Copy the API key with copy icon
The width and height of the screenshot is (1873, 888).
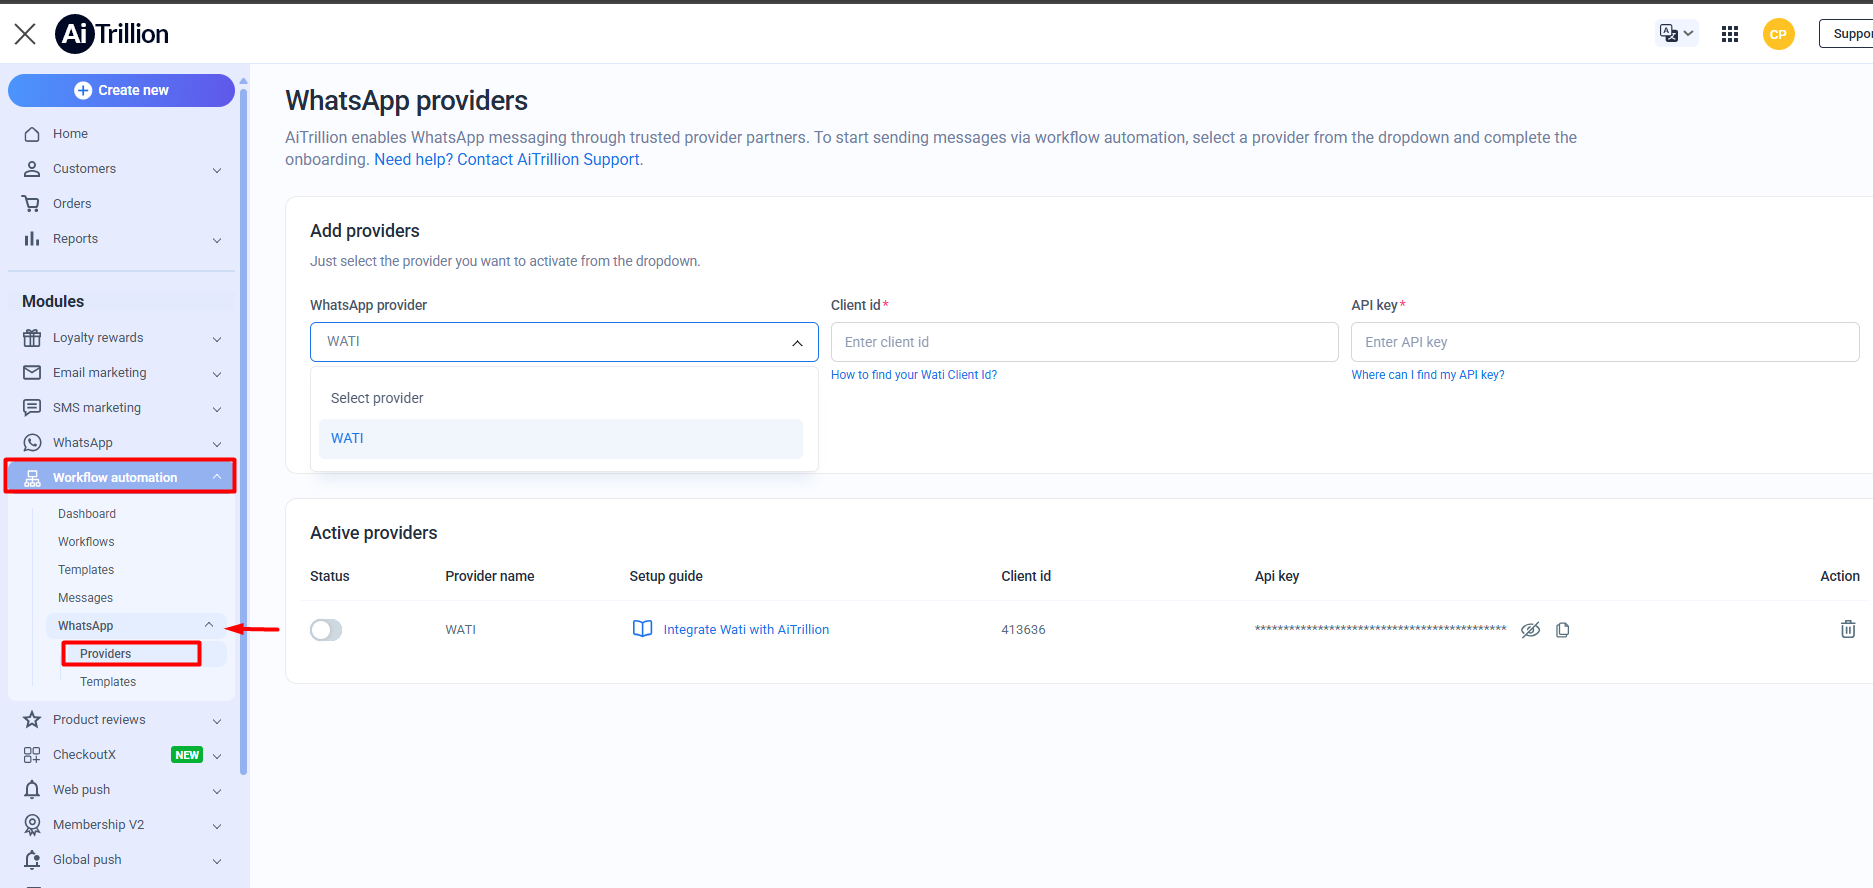pyautogui.click(x=1563, y=630)
